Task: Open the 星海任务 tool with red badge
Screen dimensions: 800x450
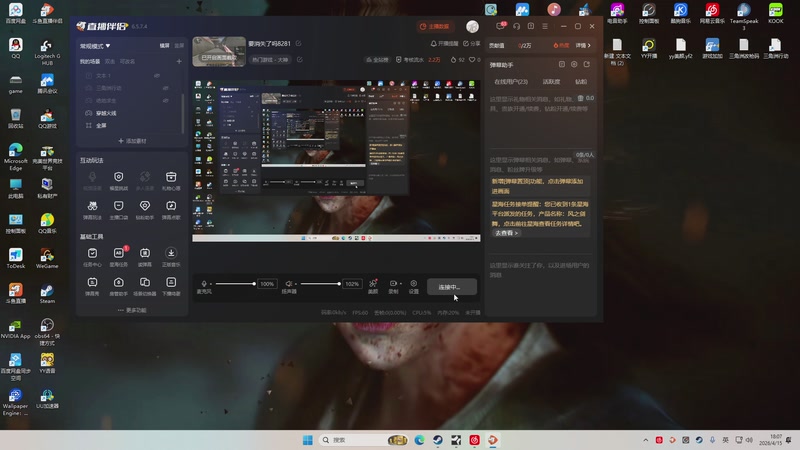Action: (x=119, y=255)
